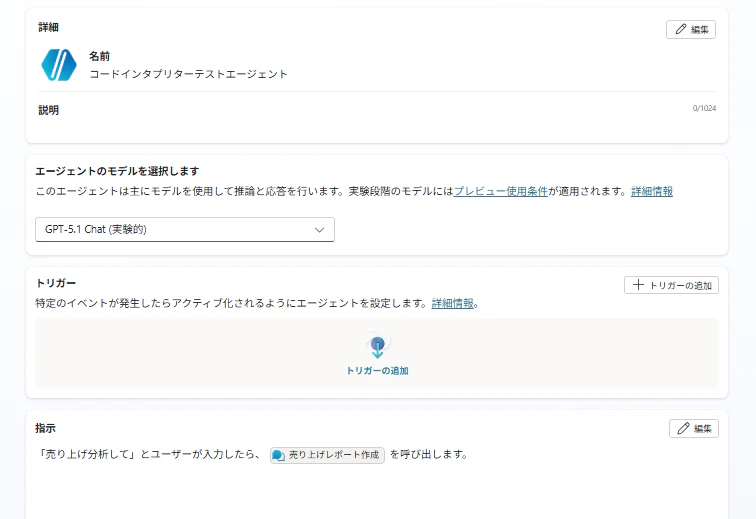The height and width of the screenshot is (519, 756).
Task: Click the 0/1024 character counter
Action: [704, 108]
